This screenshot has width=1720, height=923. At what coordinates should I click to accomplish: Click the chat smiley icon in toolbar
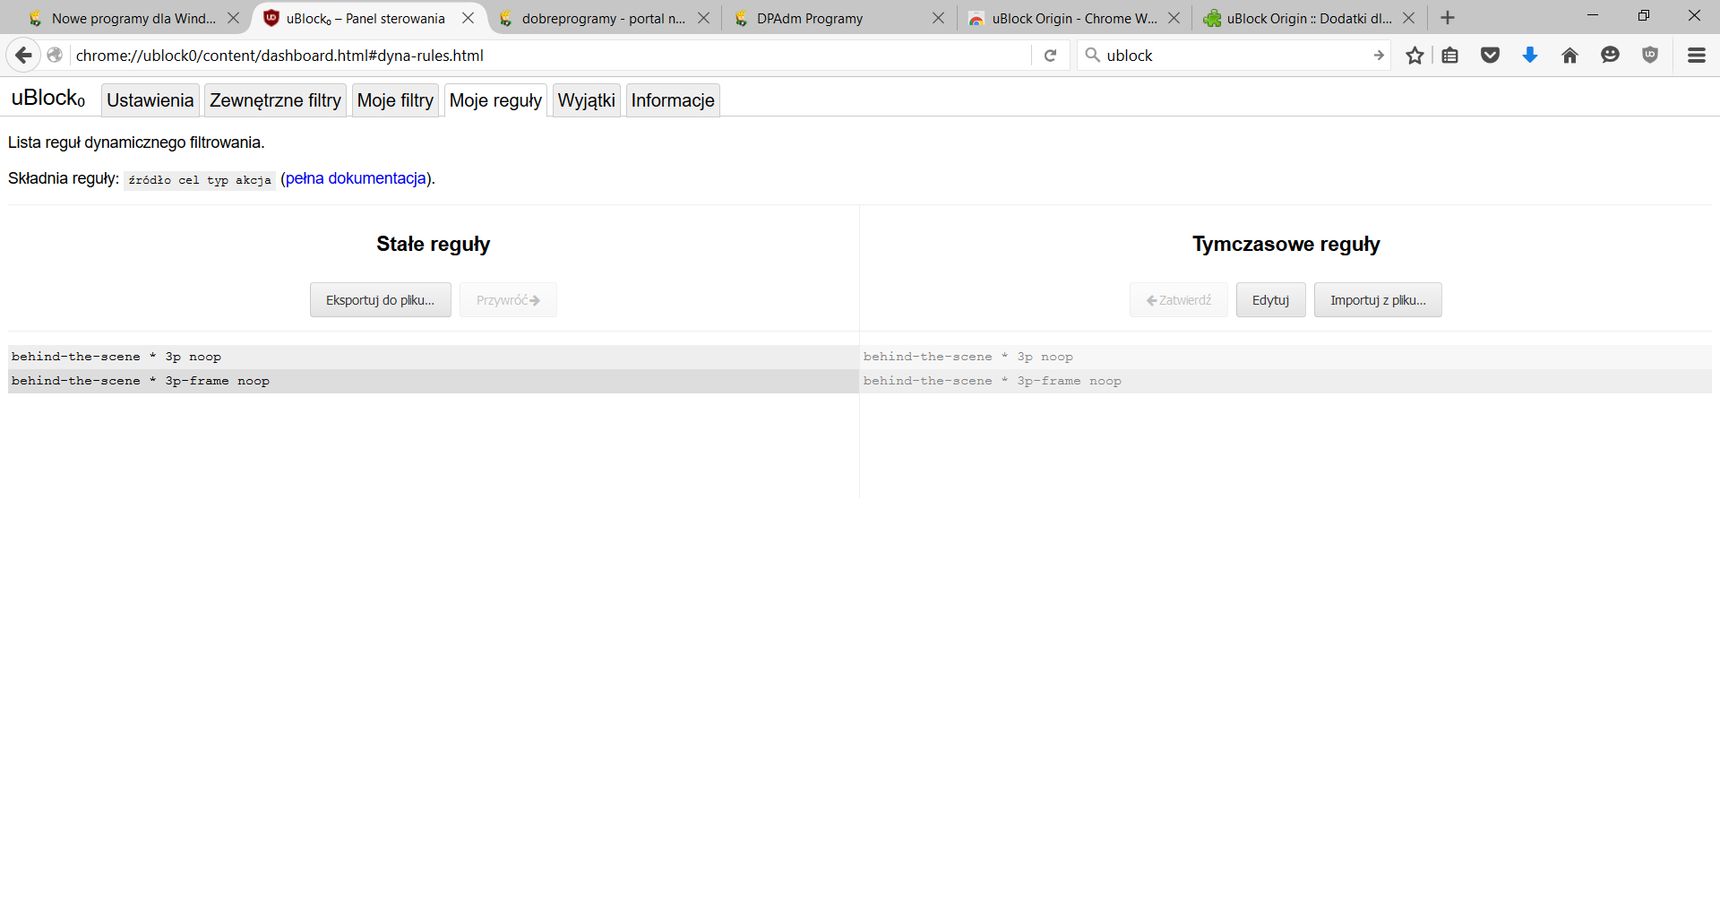coord(1610,56)
